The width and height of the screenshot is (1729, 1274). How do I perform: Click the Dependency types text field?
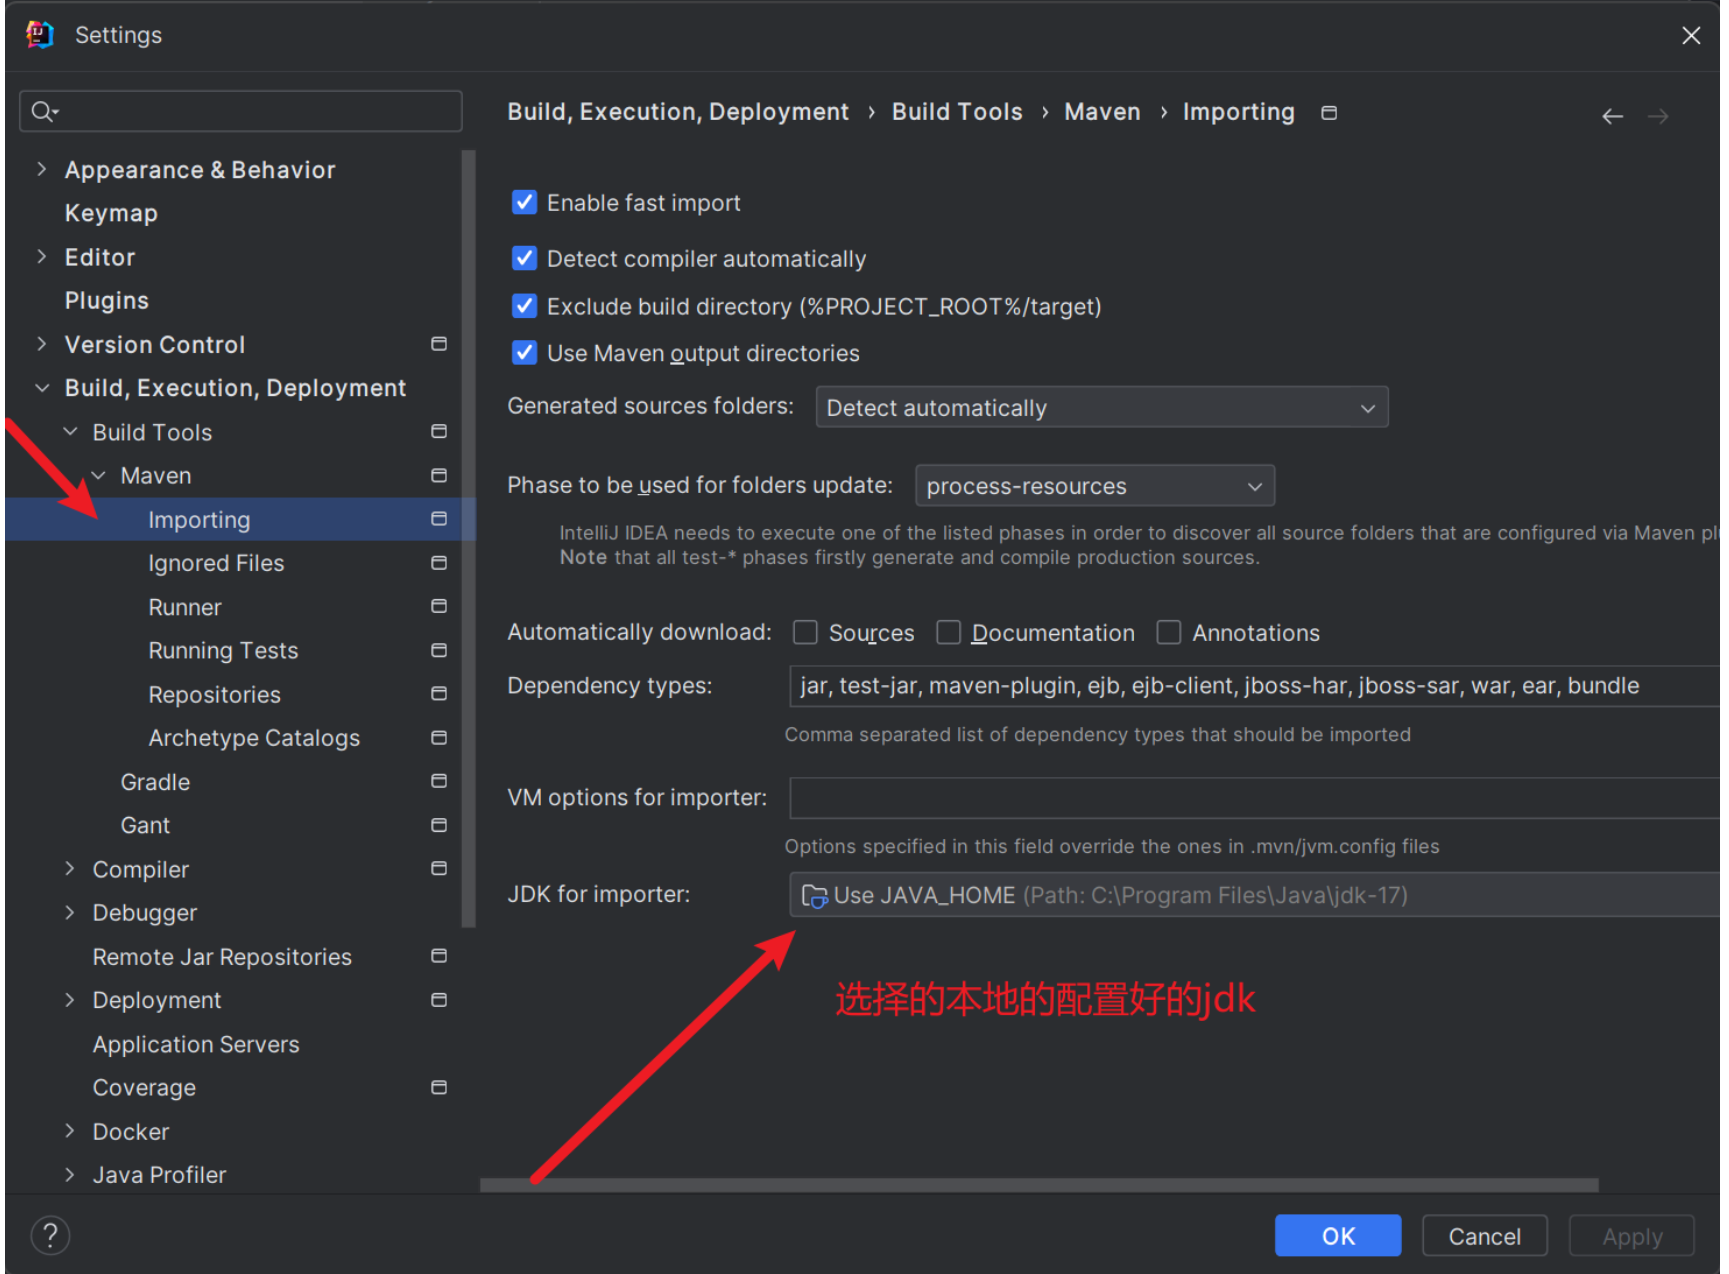pos(1255,686)
